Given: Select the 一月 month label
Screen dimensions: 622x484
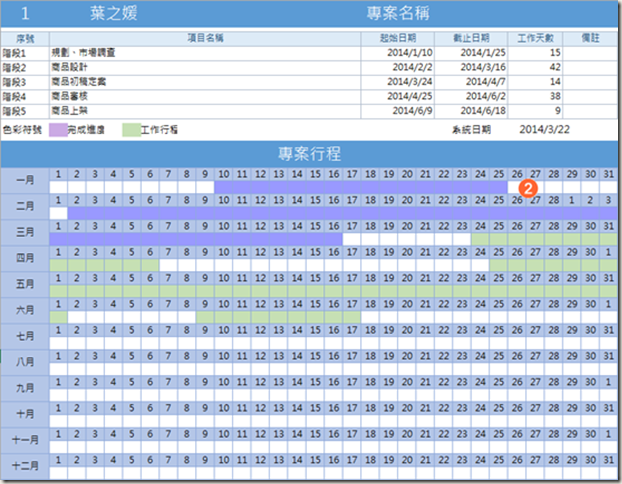Looking at the screenshot, I should click(25, 181).
